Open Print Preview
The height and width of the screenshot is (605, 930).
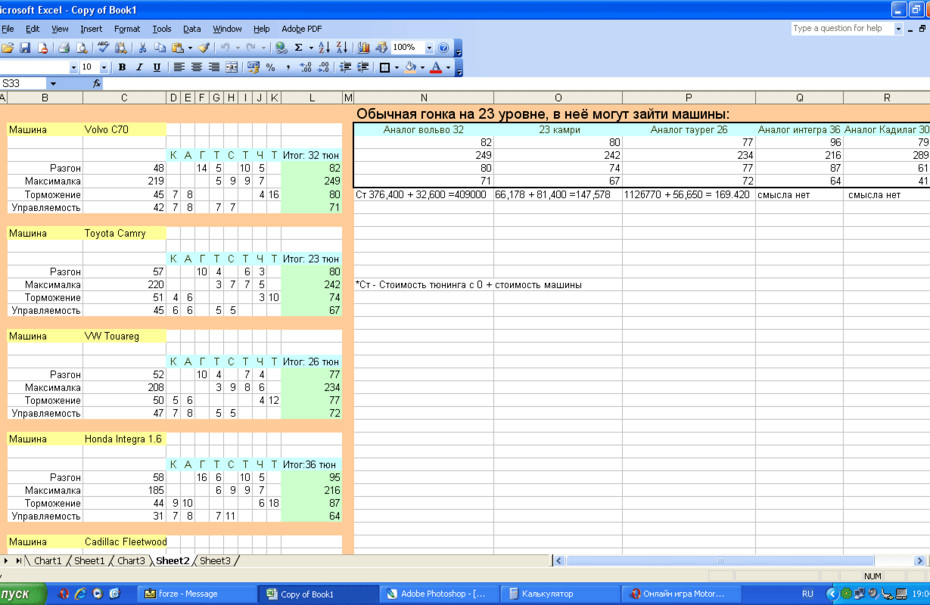(x=81, y=48)
